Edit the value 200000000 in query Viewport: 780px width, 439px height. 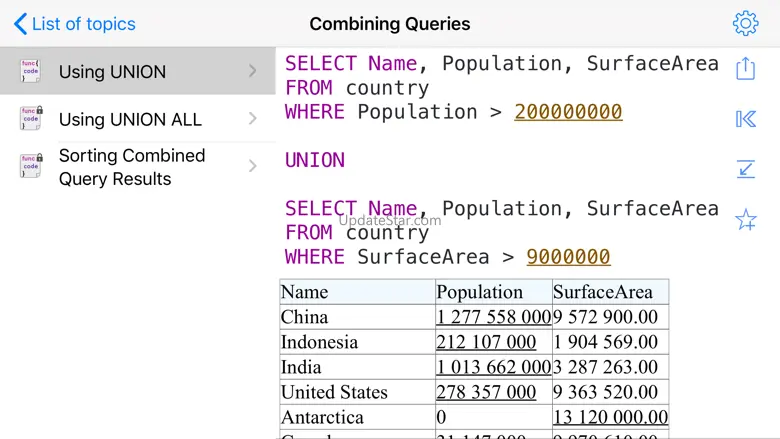pos(568,112)
